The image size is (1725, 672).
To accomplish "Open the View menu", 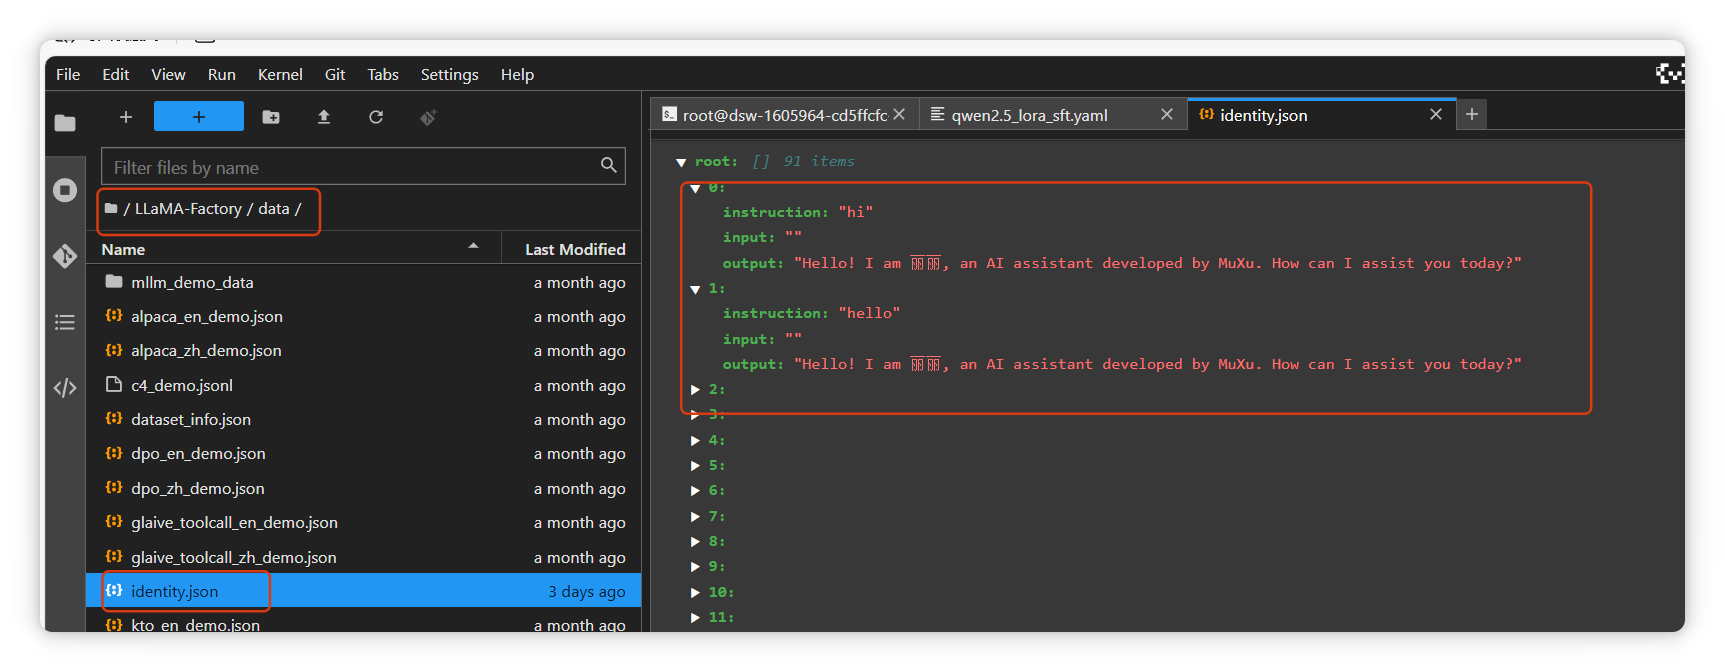I will [x=168, y=74].
